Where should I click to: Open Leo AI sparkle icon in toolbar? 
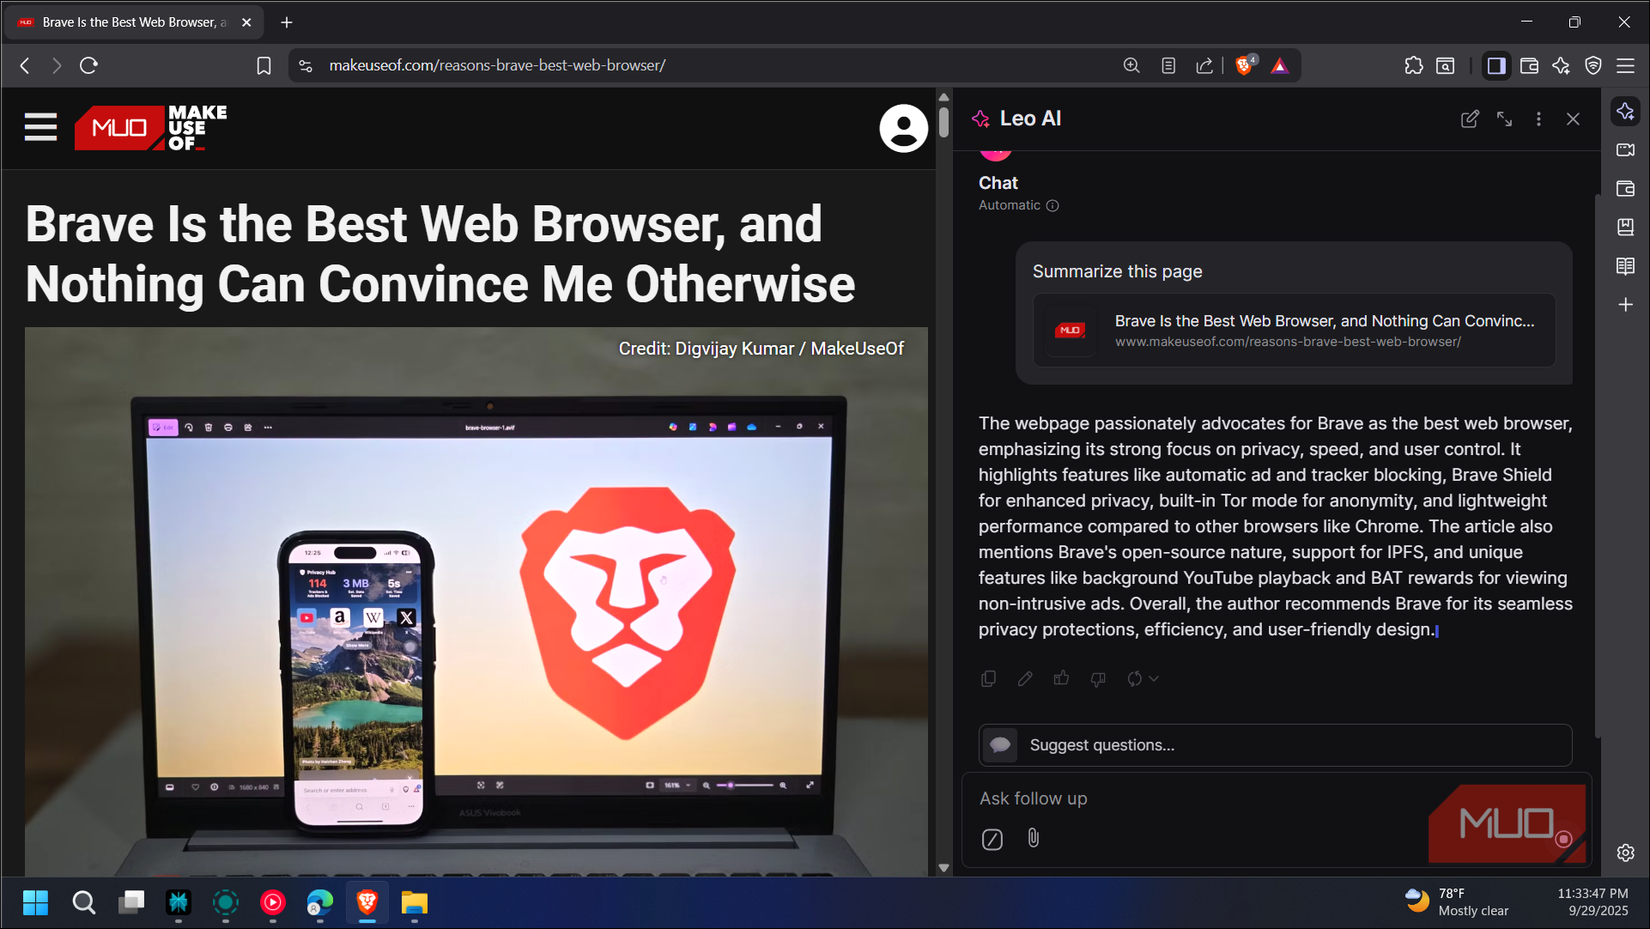(1561, 65)
